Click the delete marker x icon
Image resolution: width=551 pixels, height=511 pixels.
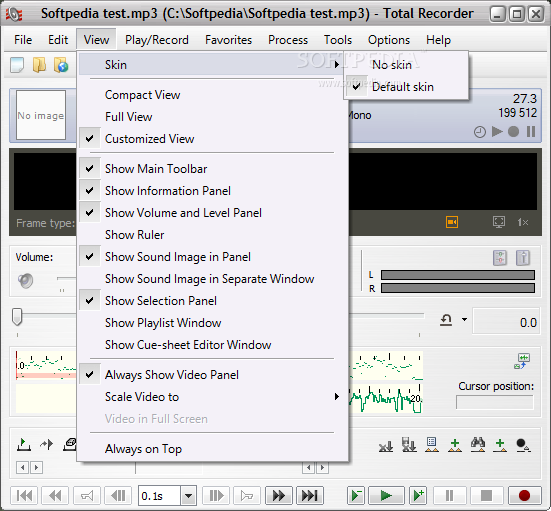point(386,446)
